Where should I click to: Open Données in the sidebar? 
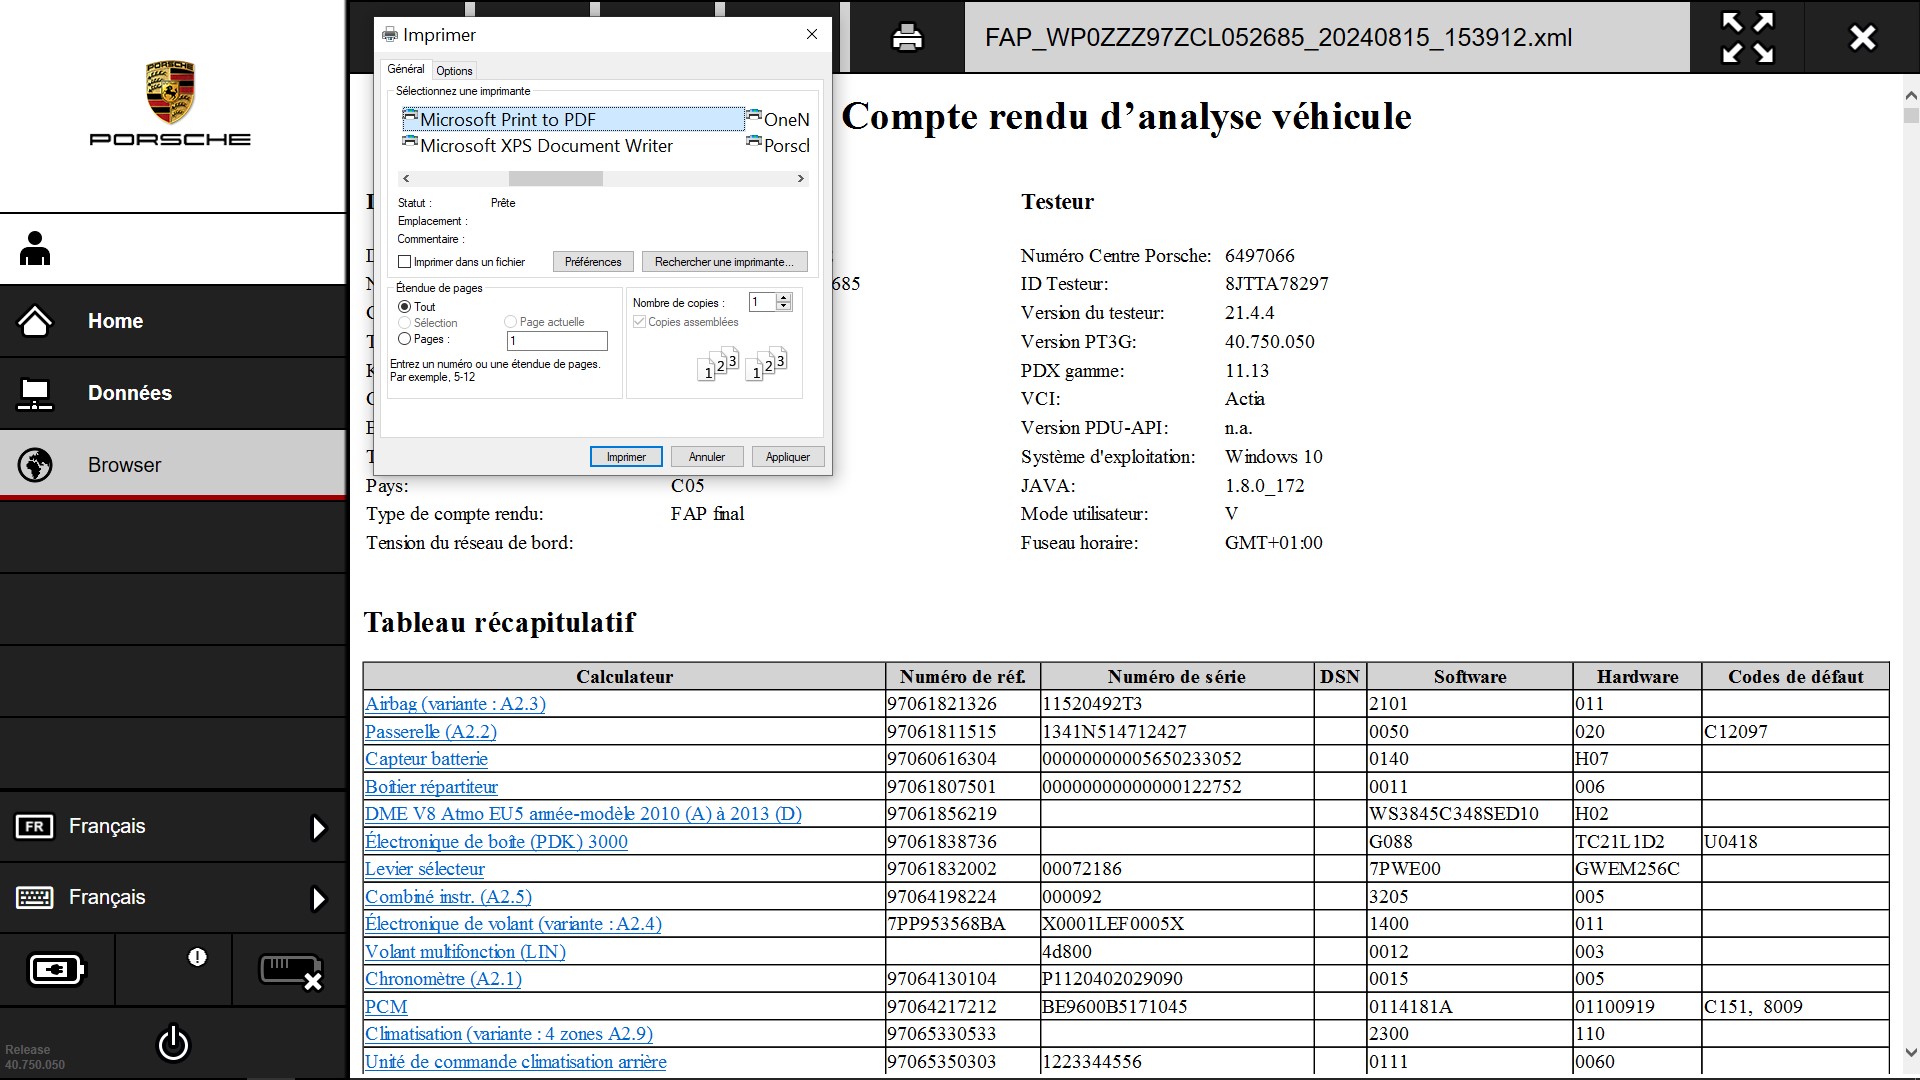point(173,393)
